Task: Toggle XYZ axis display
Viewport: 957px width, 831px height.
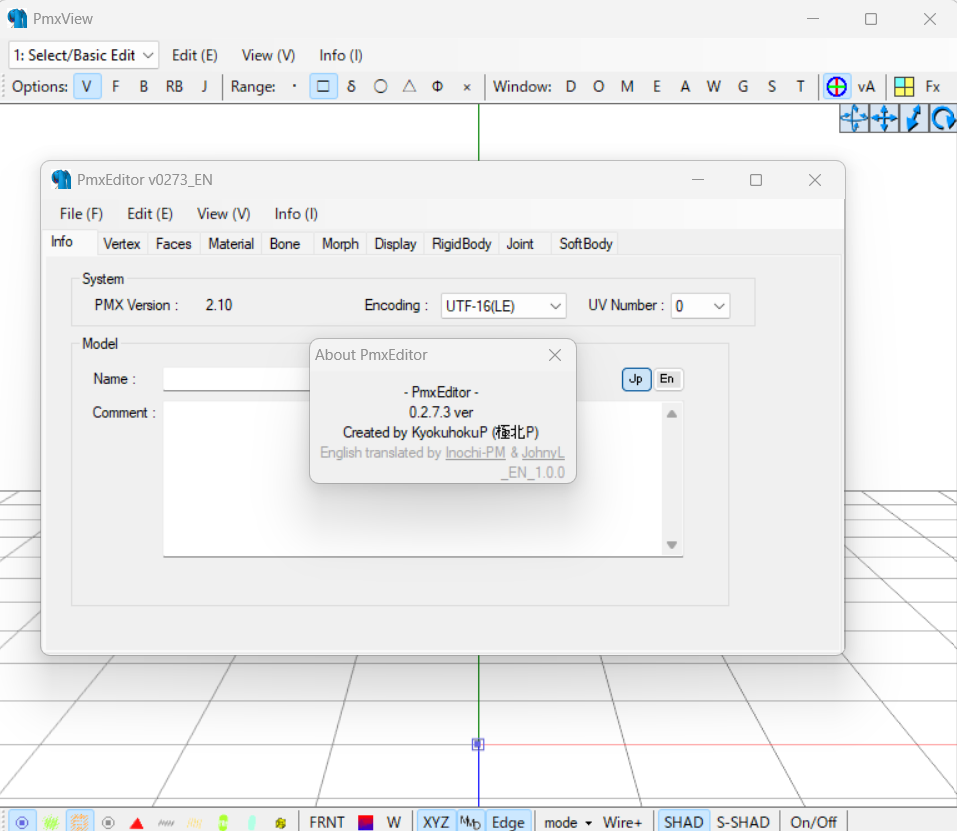Action: 436,822
